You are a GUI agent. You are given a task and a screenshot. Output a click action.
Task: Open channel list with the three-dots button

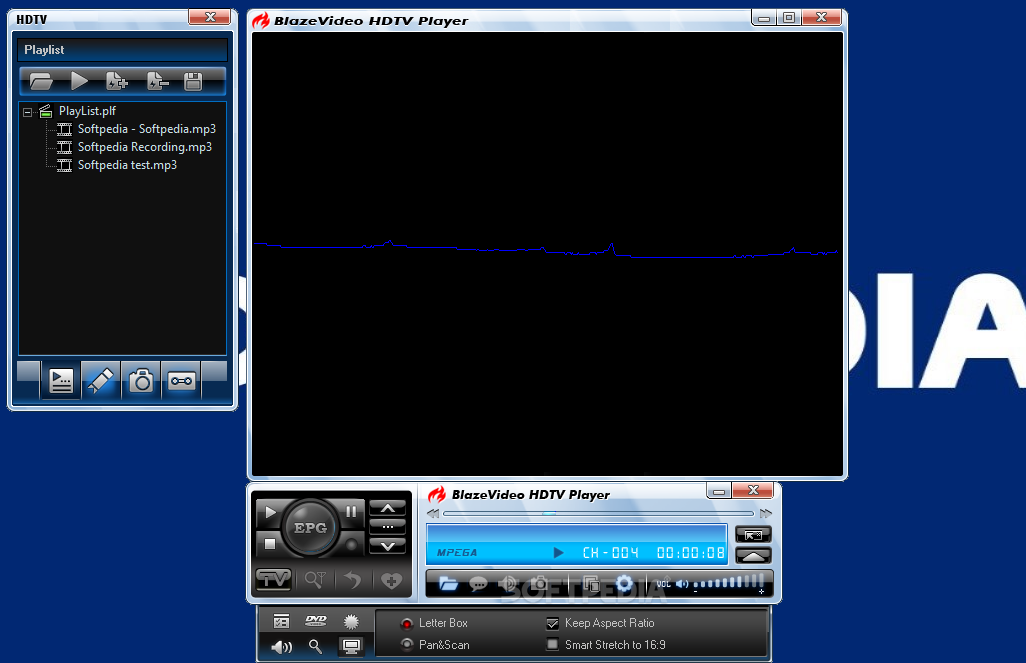(387, 527)
